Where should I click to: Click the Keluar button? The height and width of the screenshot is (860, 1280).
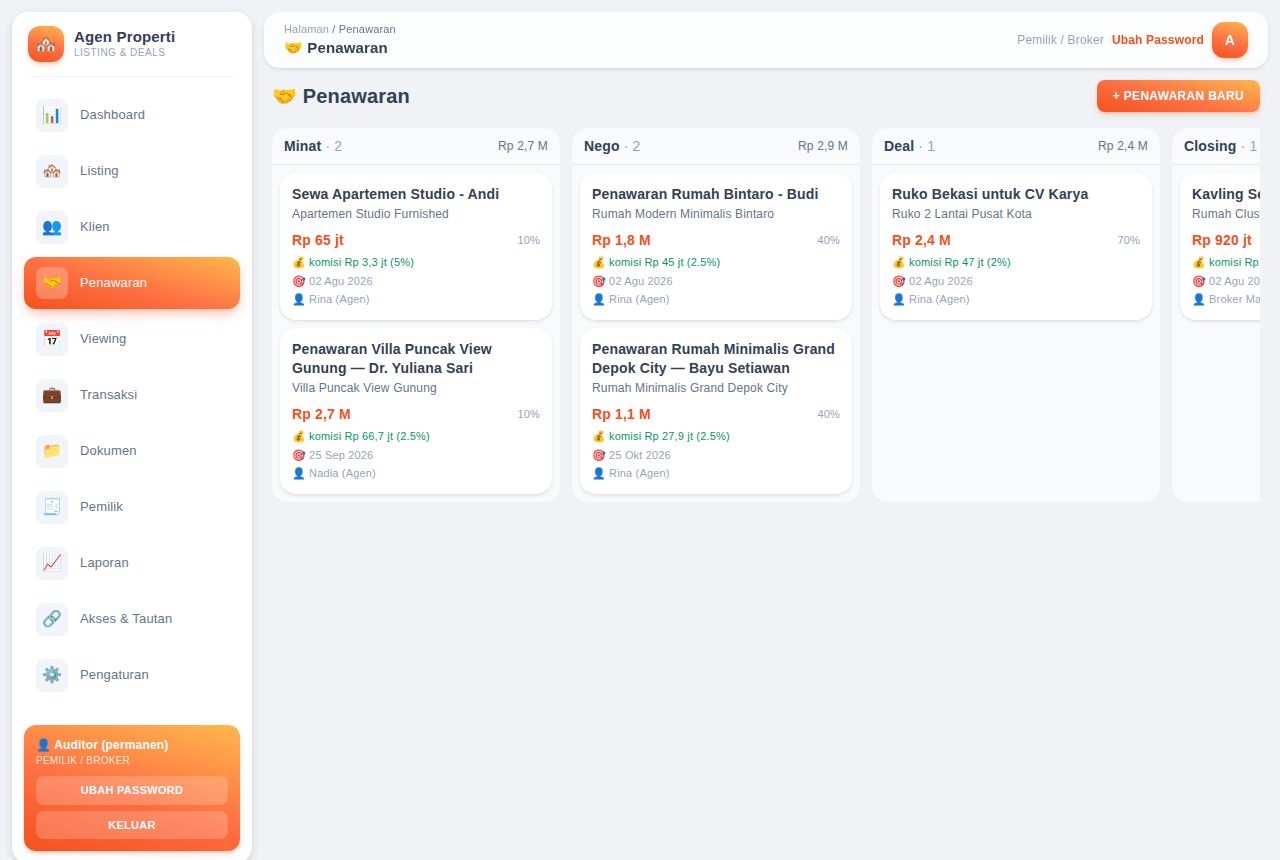click(132, 825)
